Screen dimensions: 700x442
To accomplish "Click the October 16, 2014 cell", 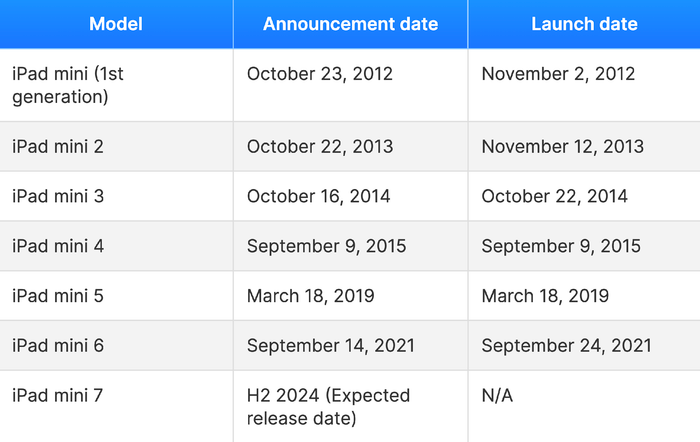I will pos(319,196).
